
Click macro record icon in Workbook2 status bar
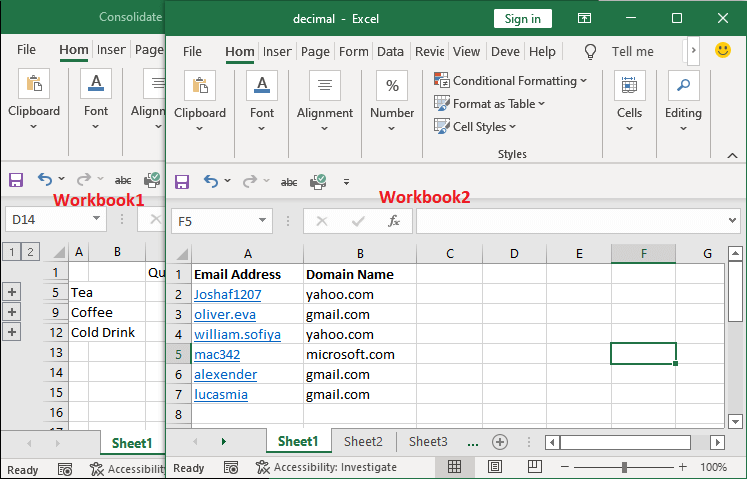click(231, 467)
